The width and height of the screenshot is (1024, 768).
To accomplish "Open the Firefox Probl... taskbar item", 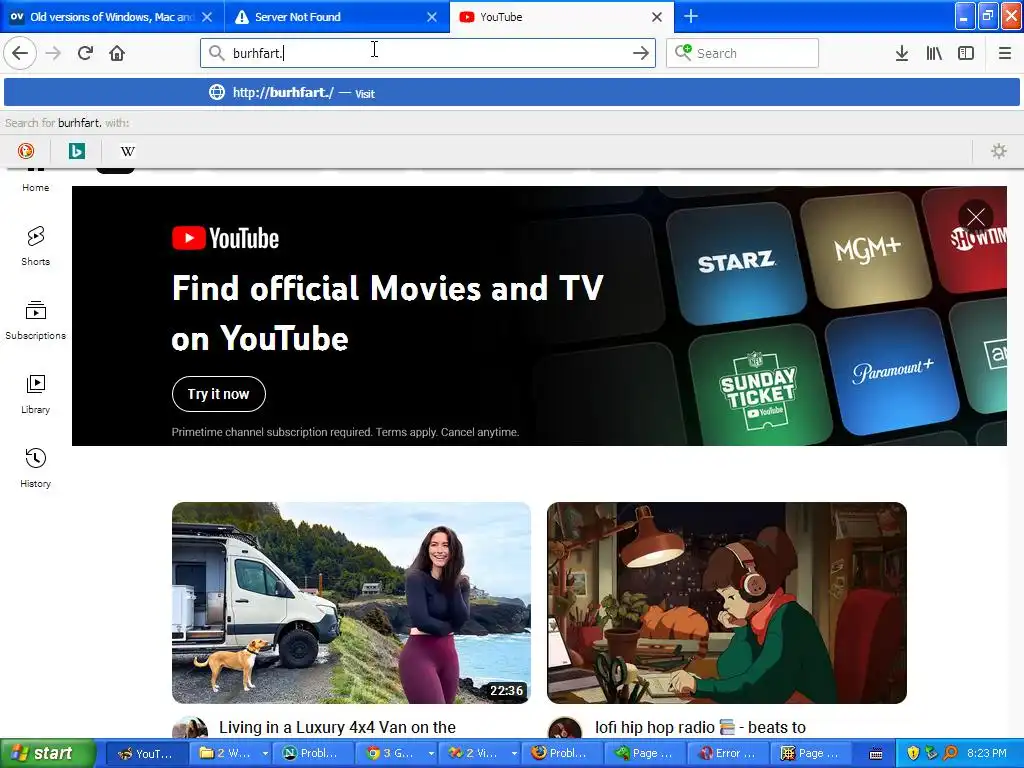I will tap(562, 754).
